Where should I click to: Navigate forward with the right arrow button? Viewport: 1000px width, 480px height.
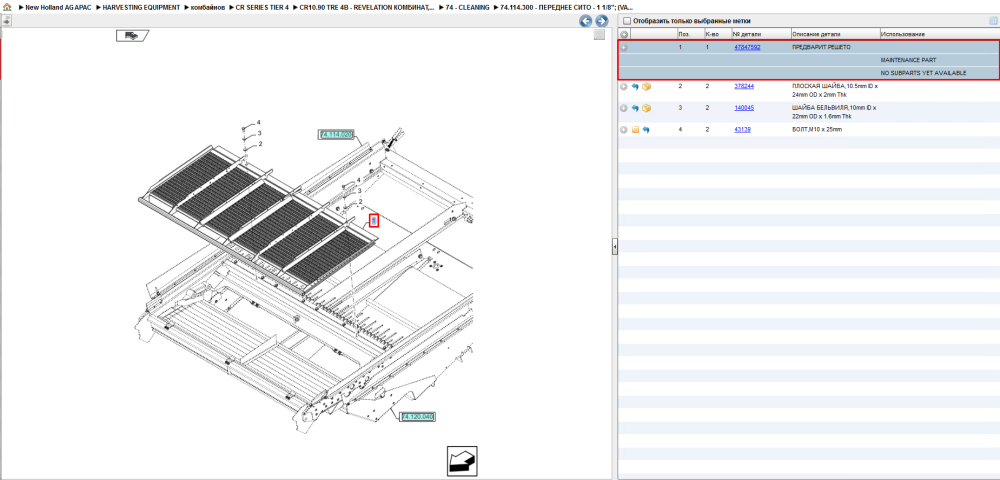coord(601,21)
